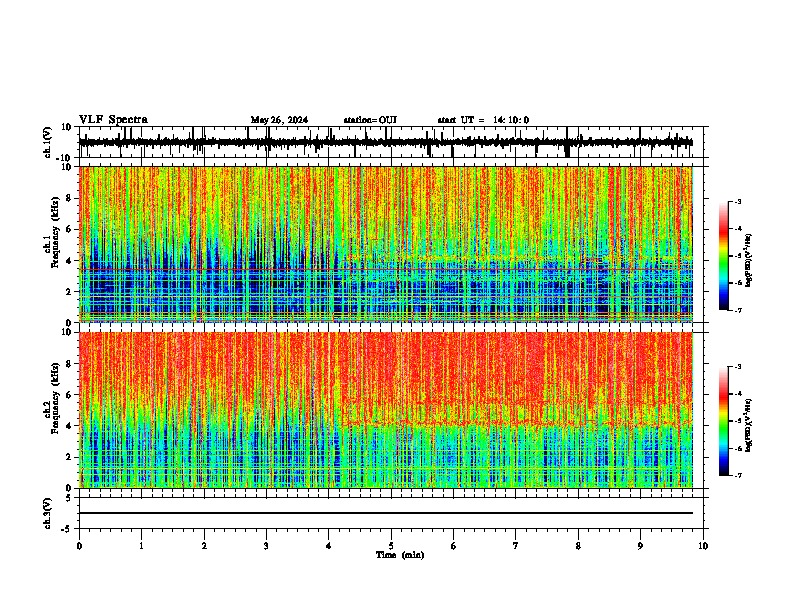
Task: Click the ch.1 frequency axis "2" tick label
Action: [70, 292]
